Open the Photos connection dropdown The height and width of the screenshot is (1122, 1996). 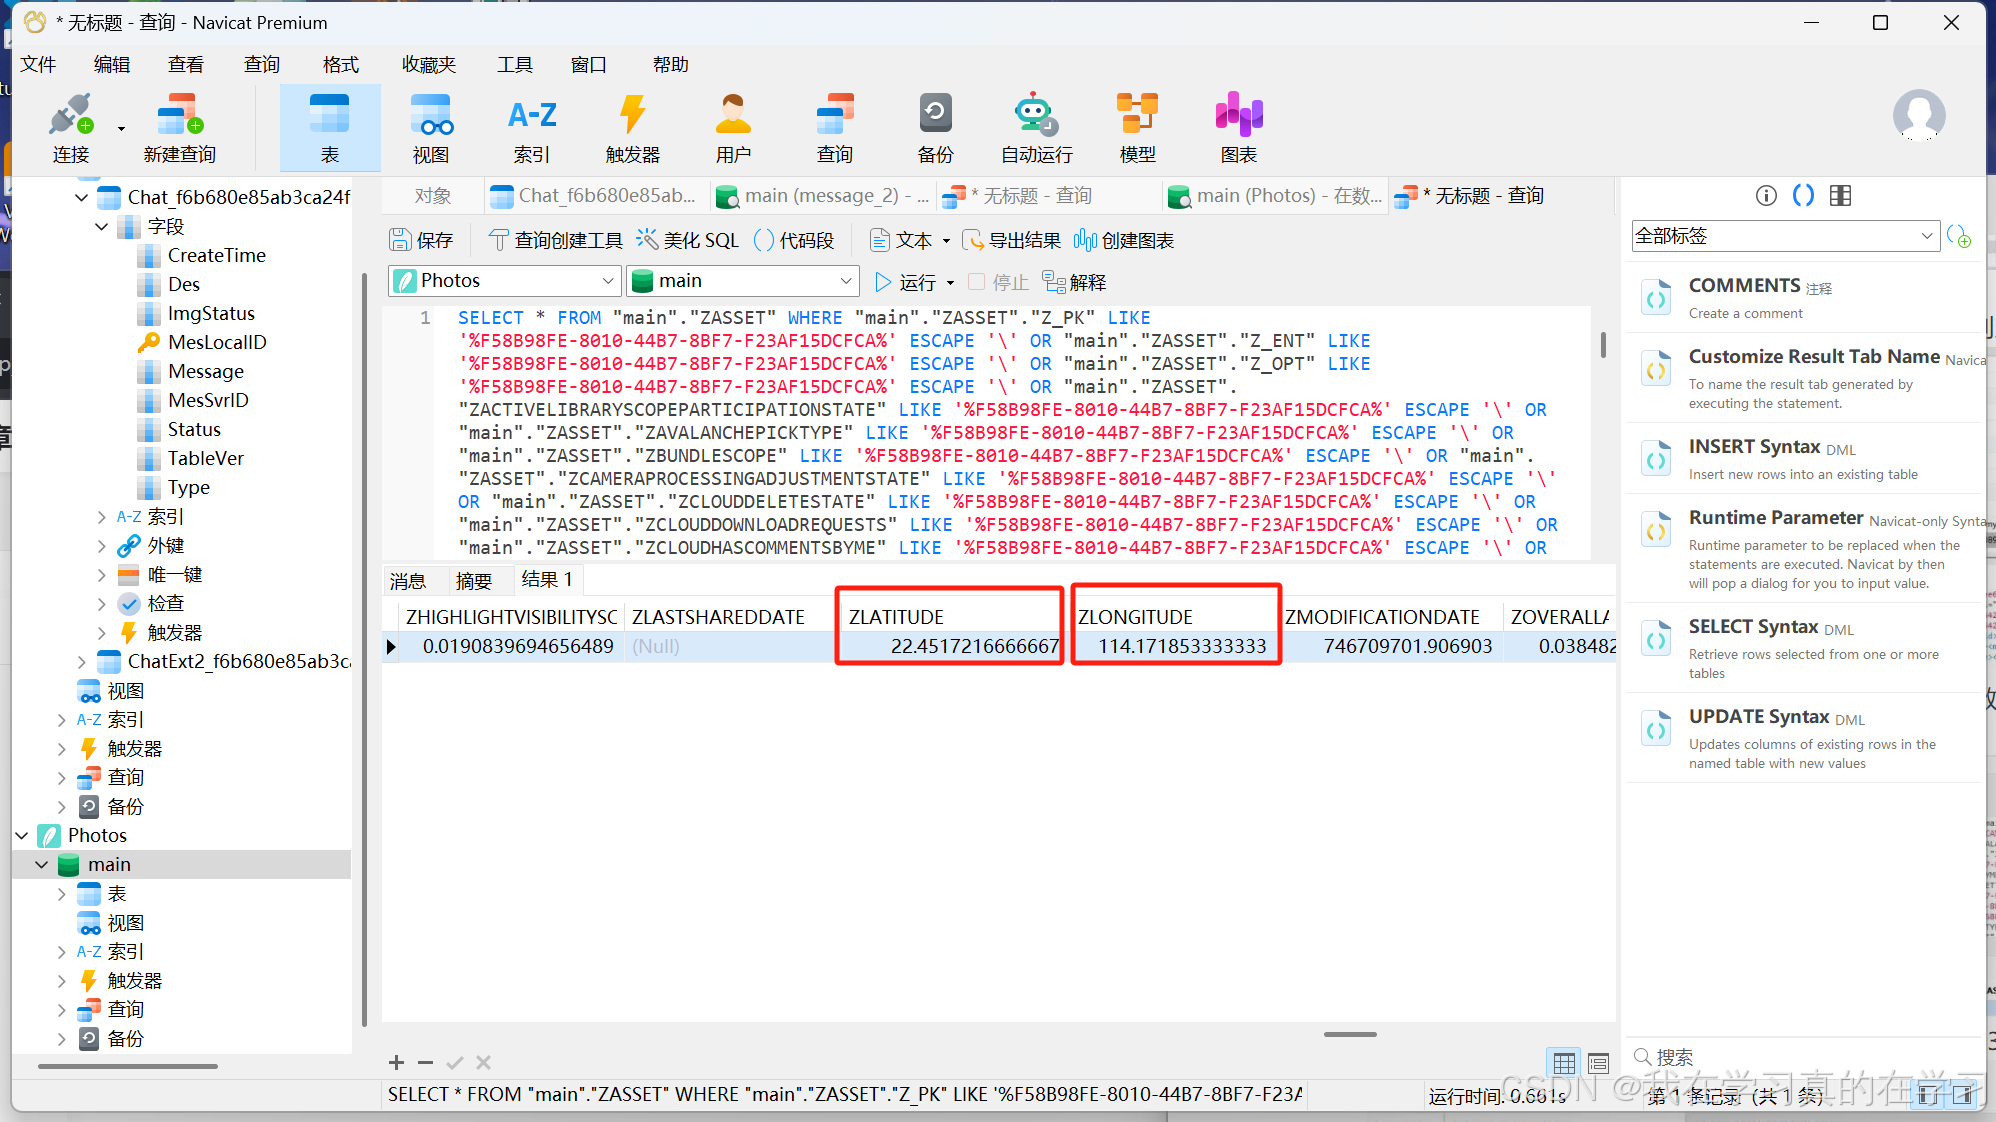[607, 281]
